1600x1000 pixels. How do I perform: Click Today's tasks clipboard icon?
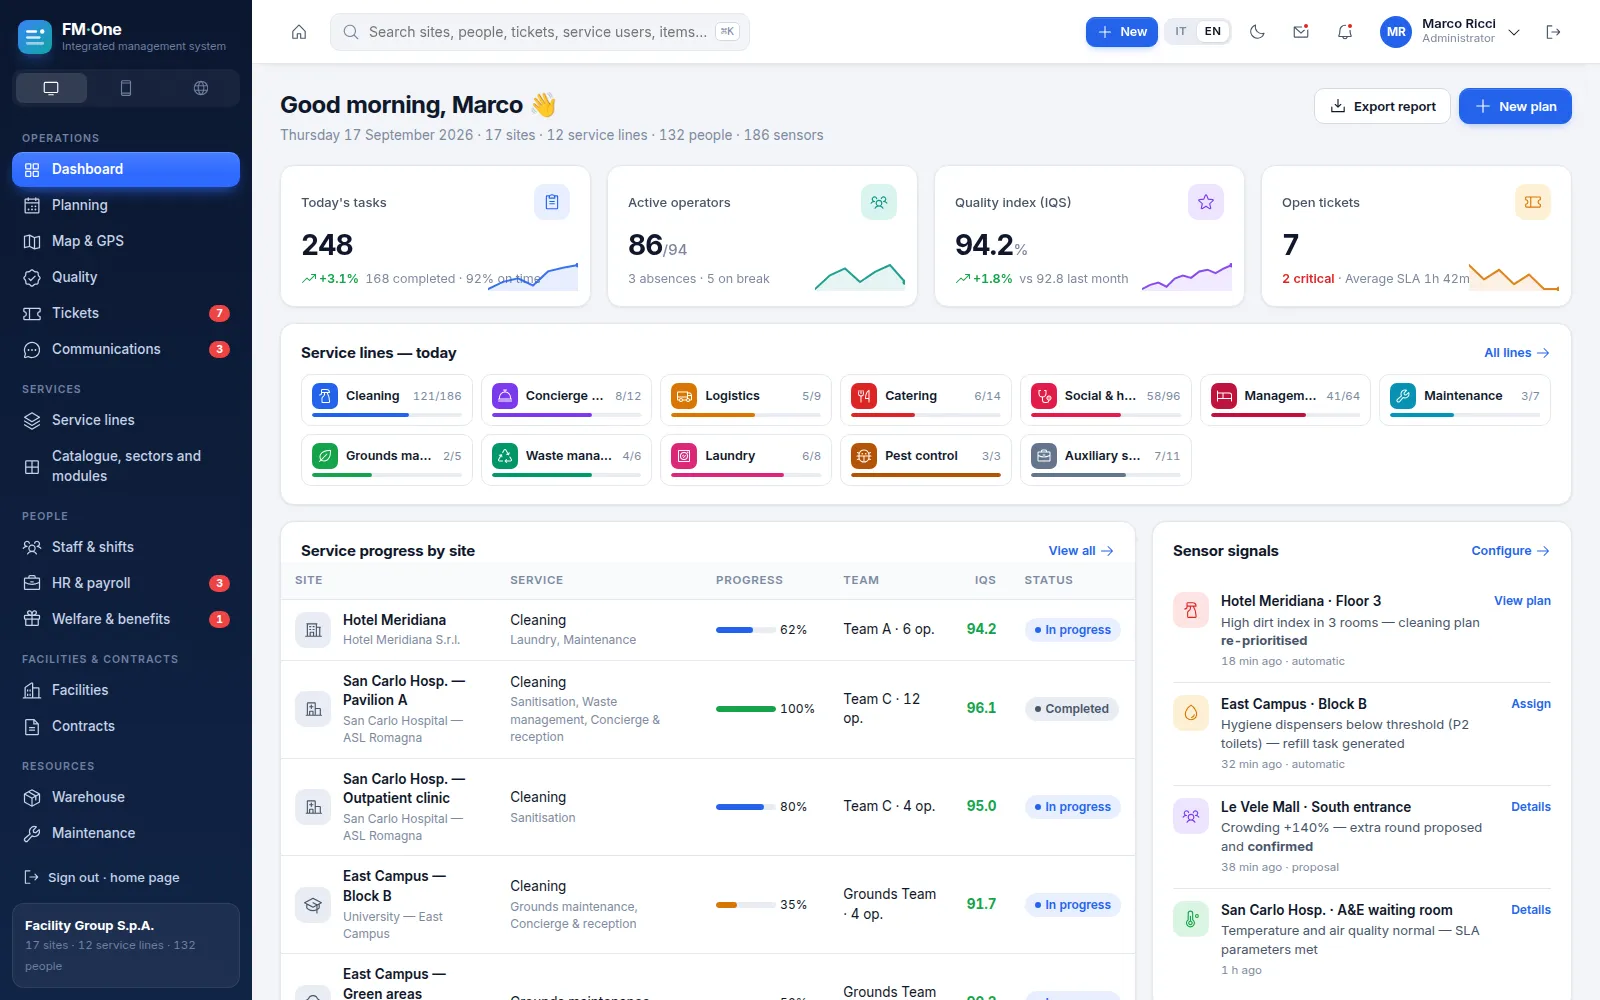[x=552, y=202]
